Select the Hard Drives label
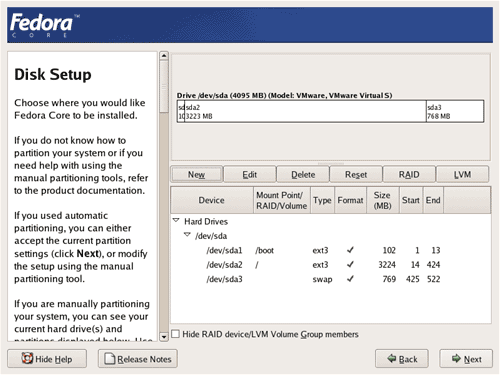 click(x=206, y=221)
